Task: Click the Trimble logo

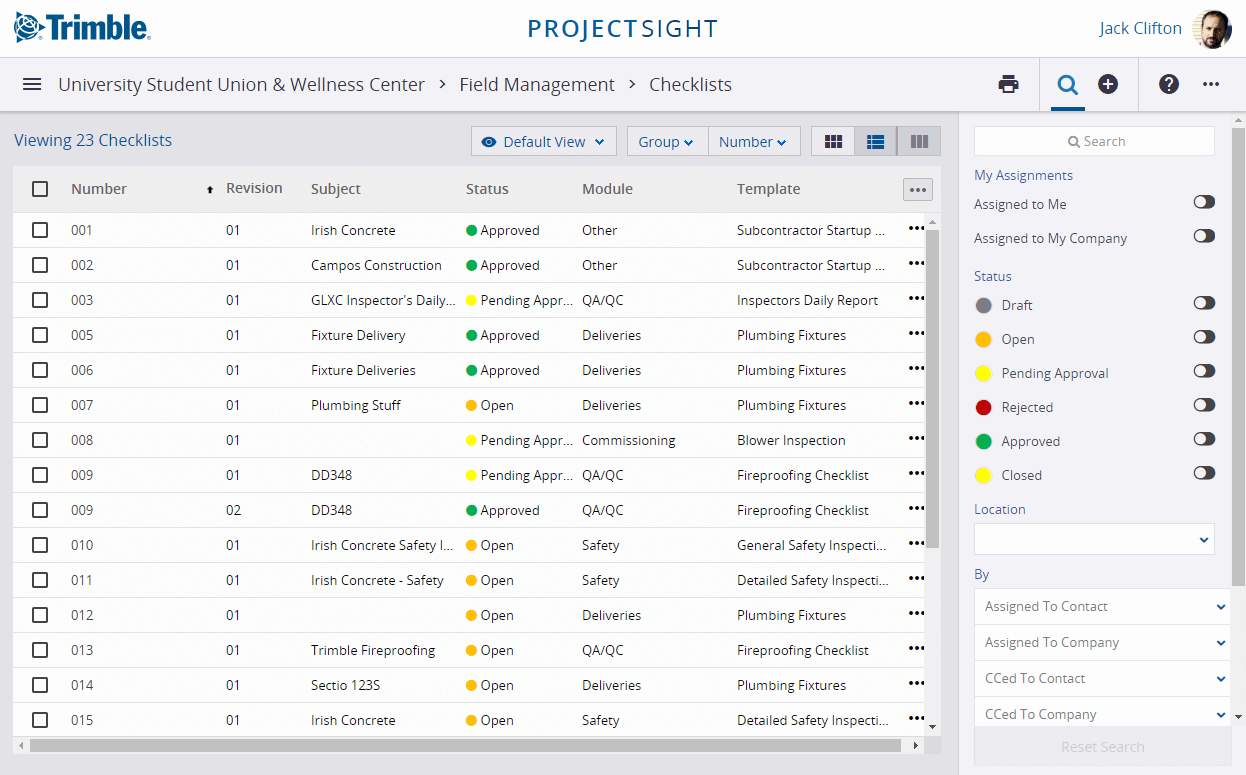Action: (x=83, y=28)
